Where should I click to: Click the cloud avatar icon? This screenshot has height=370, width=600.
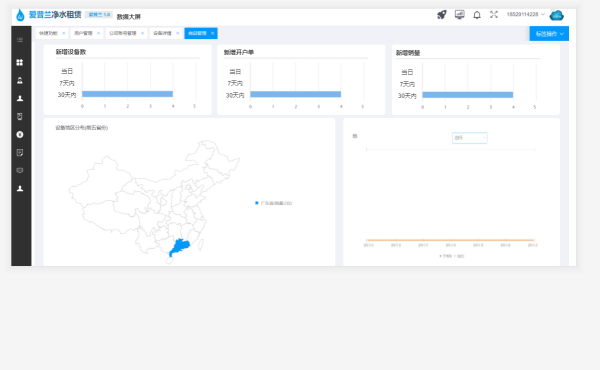tap(557, 15)
